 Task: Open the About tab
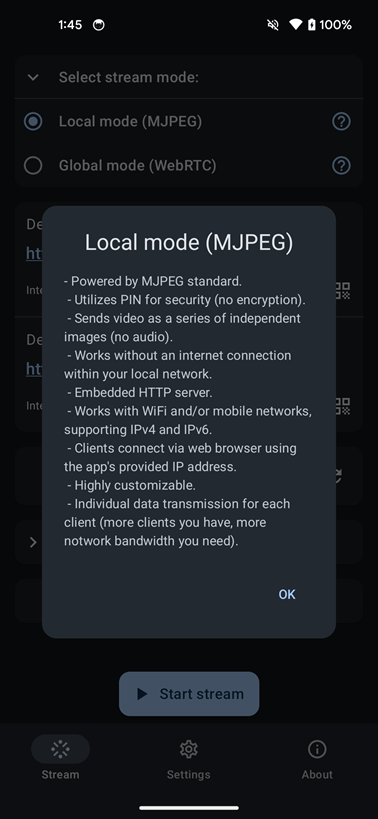(x=317, y=758)
